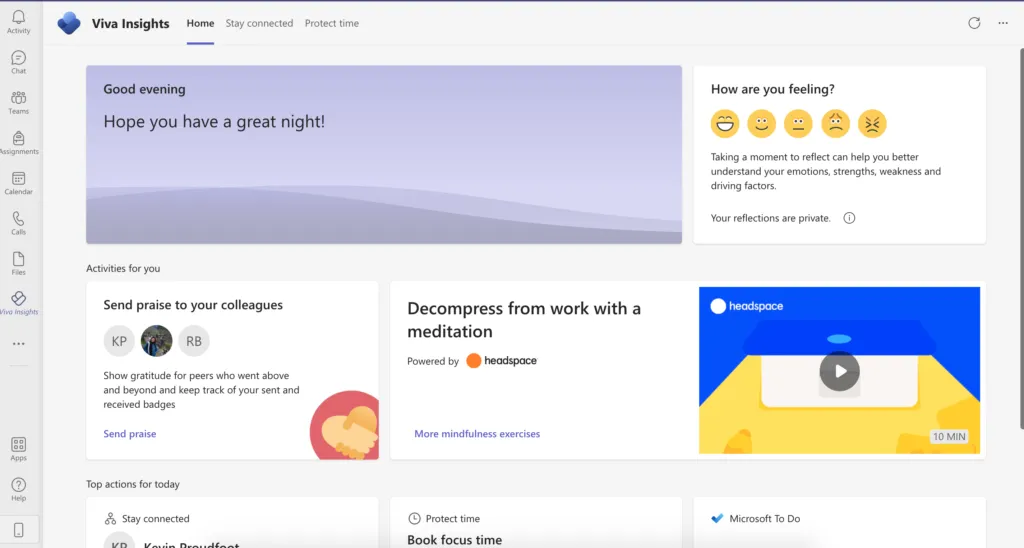1024x548 pixels.
Task: Select the very upset squinting emoji
Action: [x=872, y=123]
